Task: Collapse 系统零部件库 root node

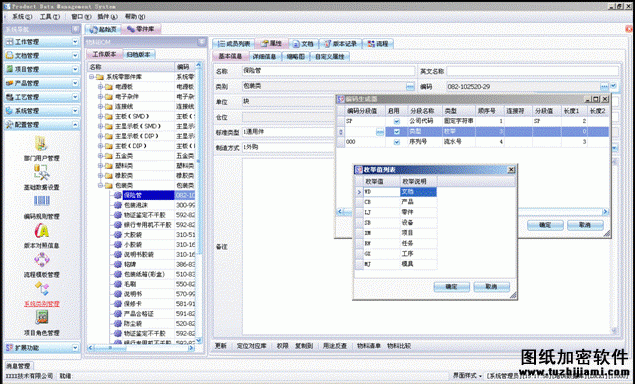Action: [x=92, y=77]
